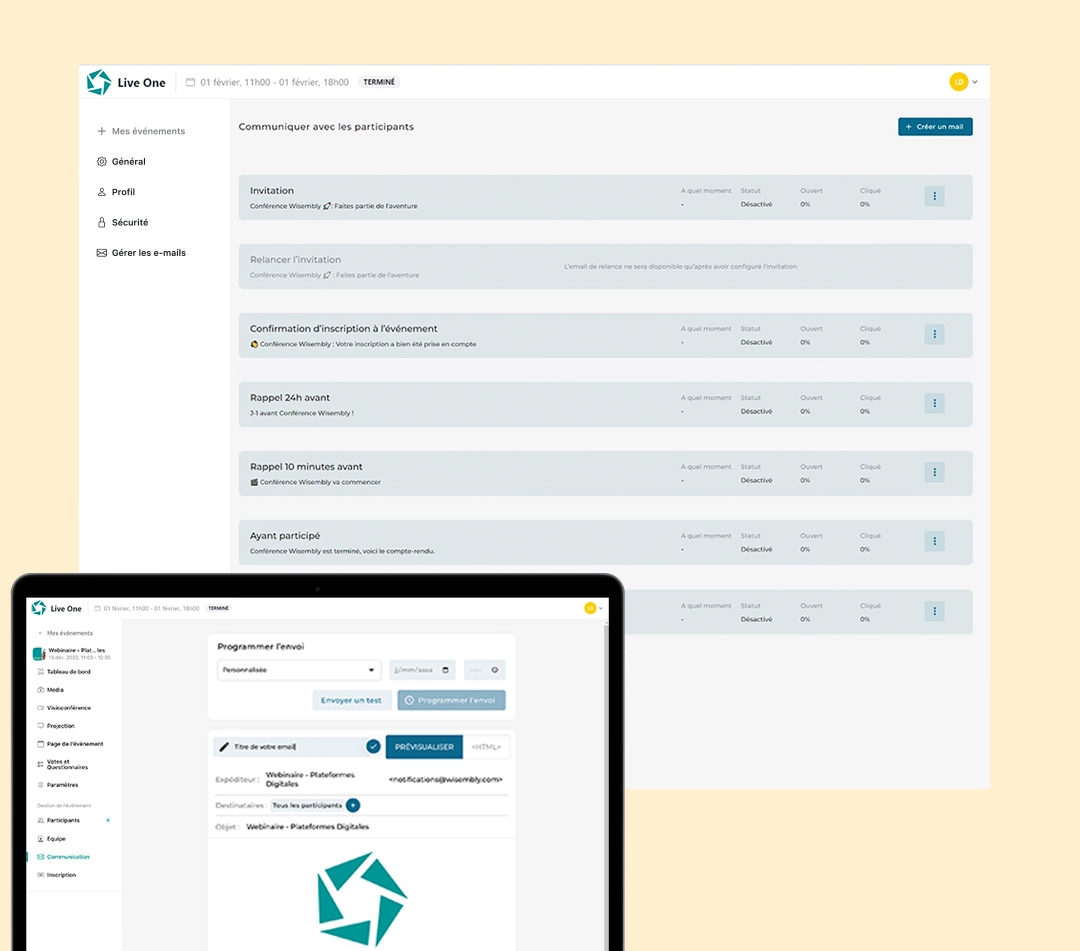Click the plus icon next to Mes événements
Image resolution: width=1080 pixels, height=951 pixels.
[x=101, y=131]
